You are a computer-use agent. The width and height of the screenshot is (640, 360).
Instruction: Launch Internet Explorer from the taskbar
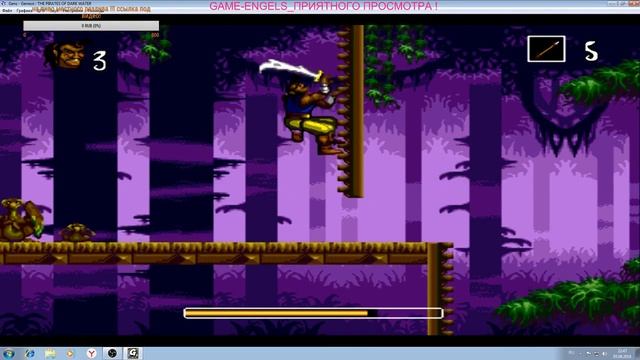click(29, 353)
